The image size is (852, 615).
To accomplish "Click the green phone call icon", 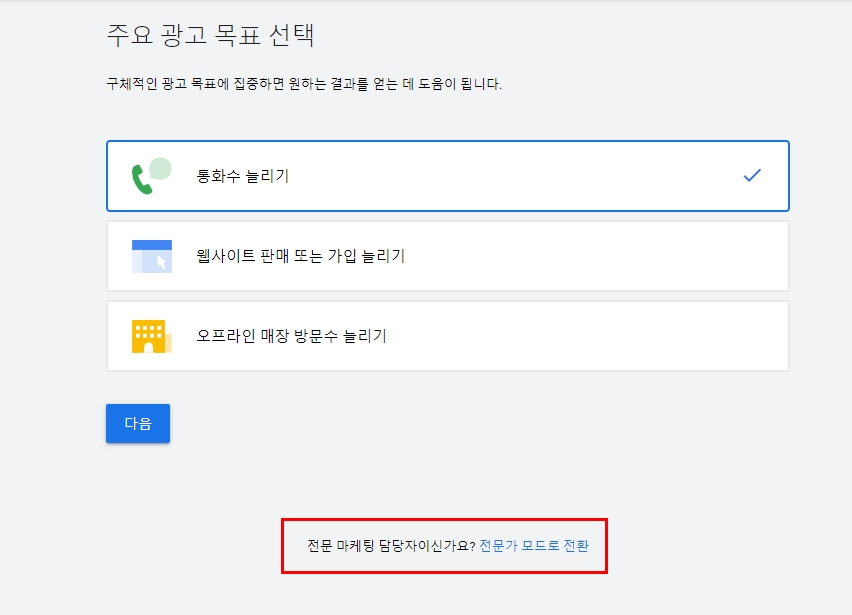I will point(152,176).
